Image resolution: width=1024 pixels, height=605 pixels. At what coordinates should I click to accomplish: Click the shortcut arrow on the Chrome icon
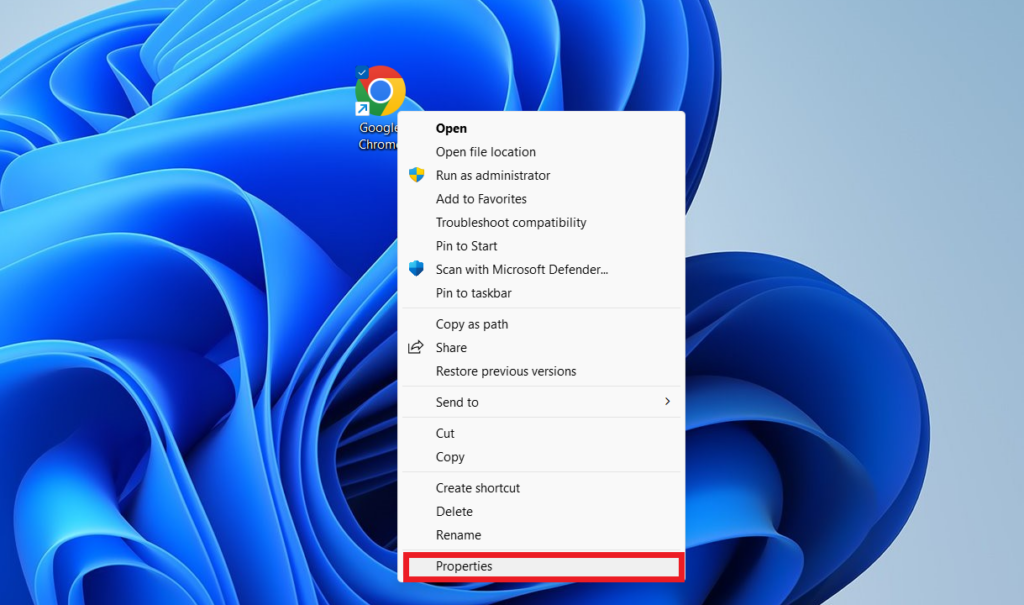coord(362,107)
